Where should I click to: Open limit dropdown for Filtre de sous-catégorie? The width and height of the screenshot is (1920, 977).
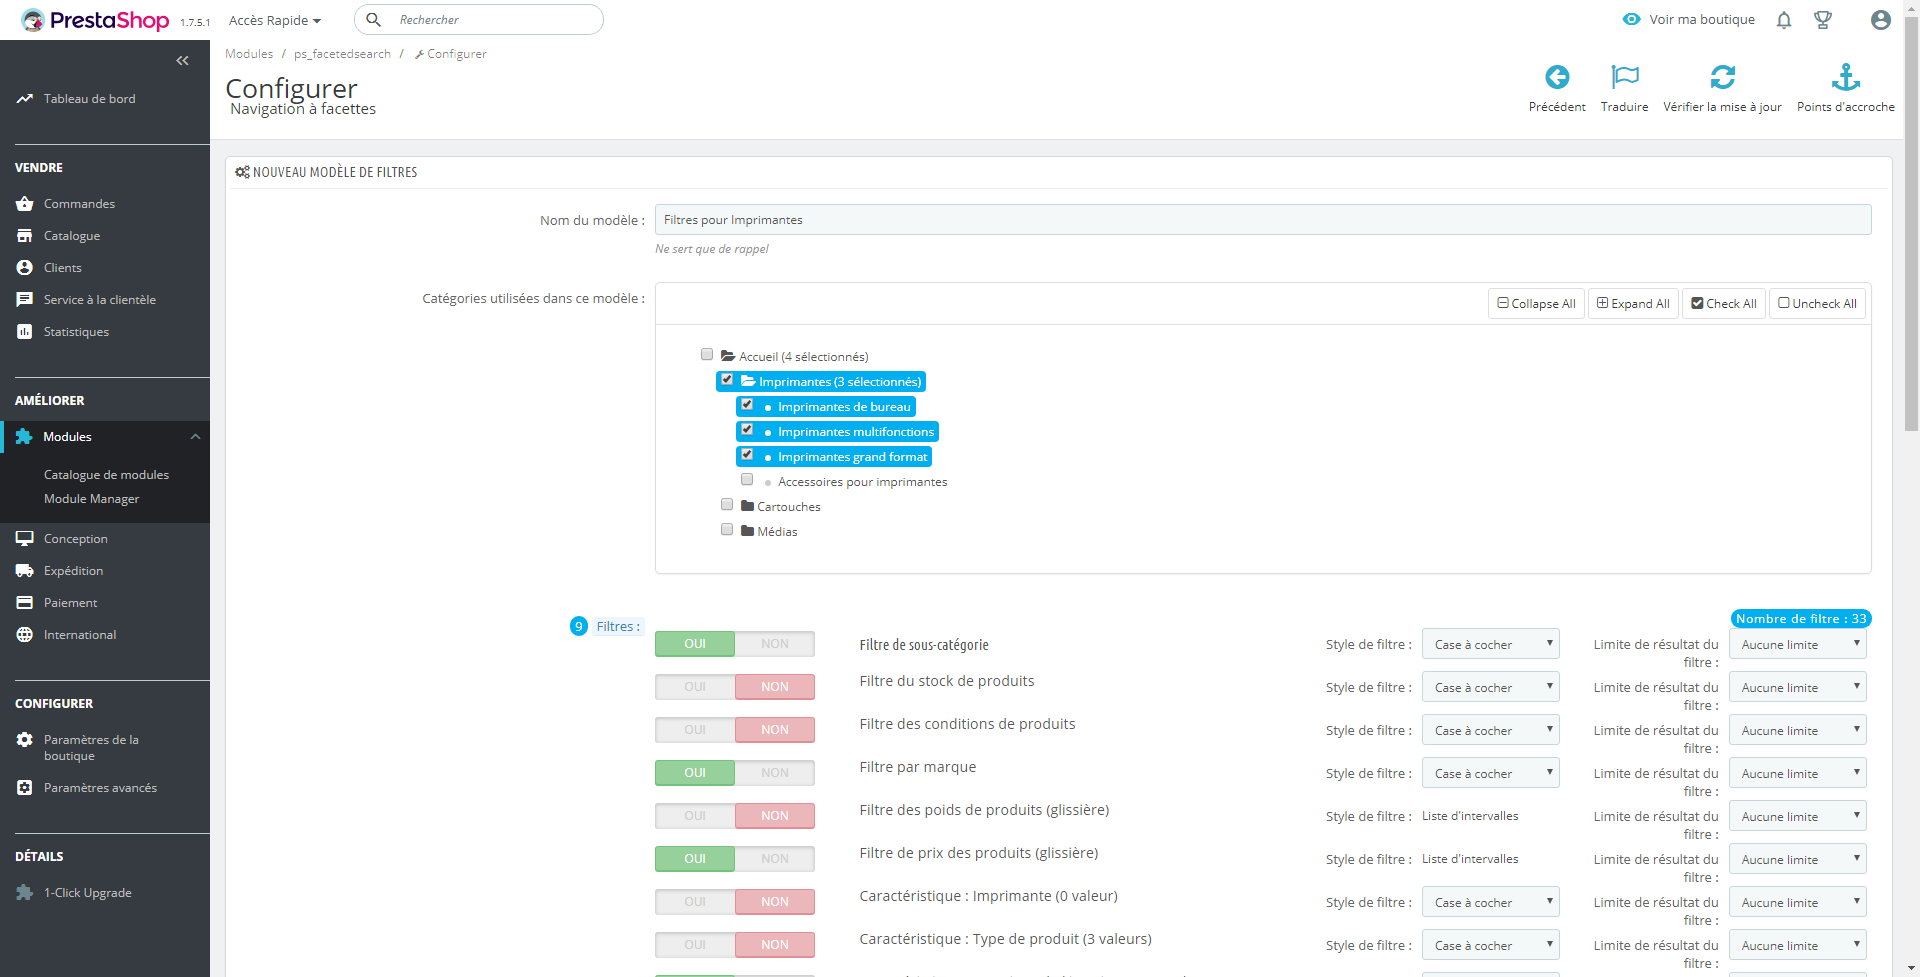tap(1798, 645)
